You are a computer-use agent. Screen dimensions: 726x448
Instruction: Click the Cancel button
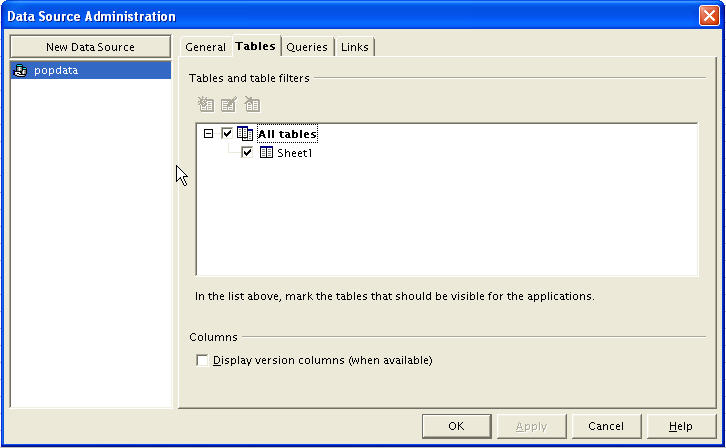606,426
